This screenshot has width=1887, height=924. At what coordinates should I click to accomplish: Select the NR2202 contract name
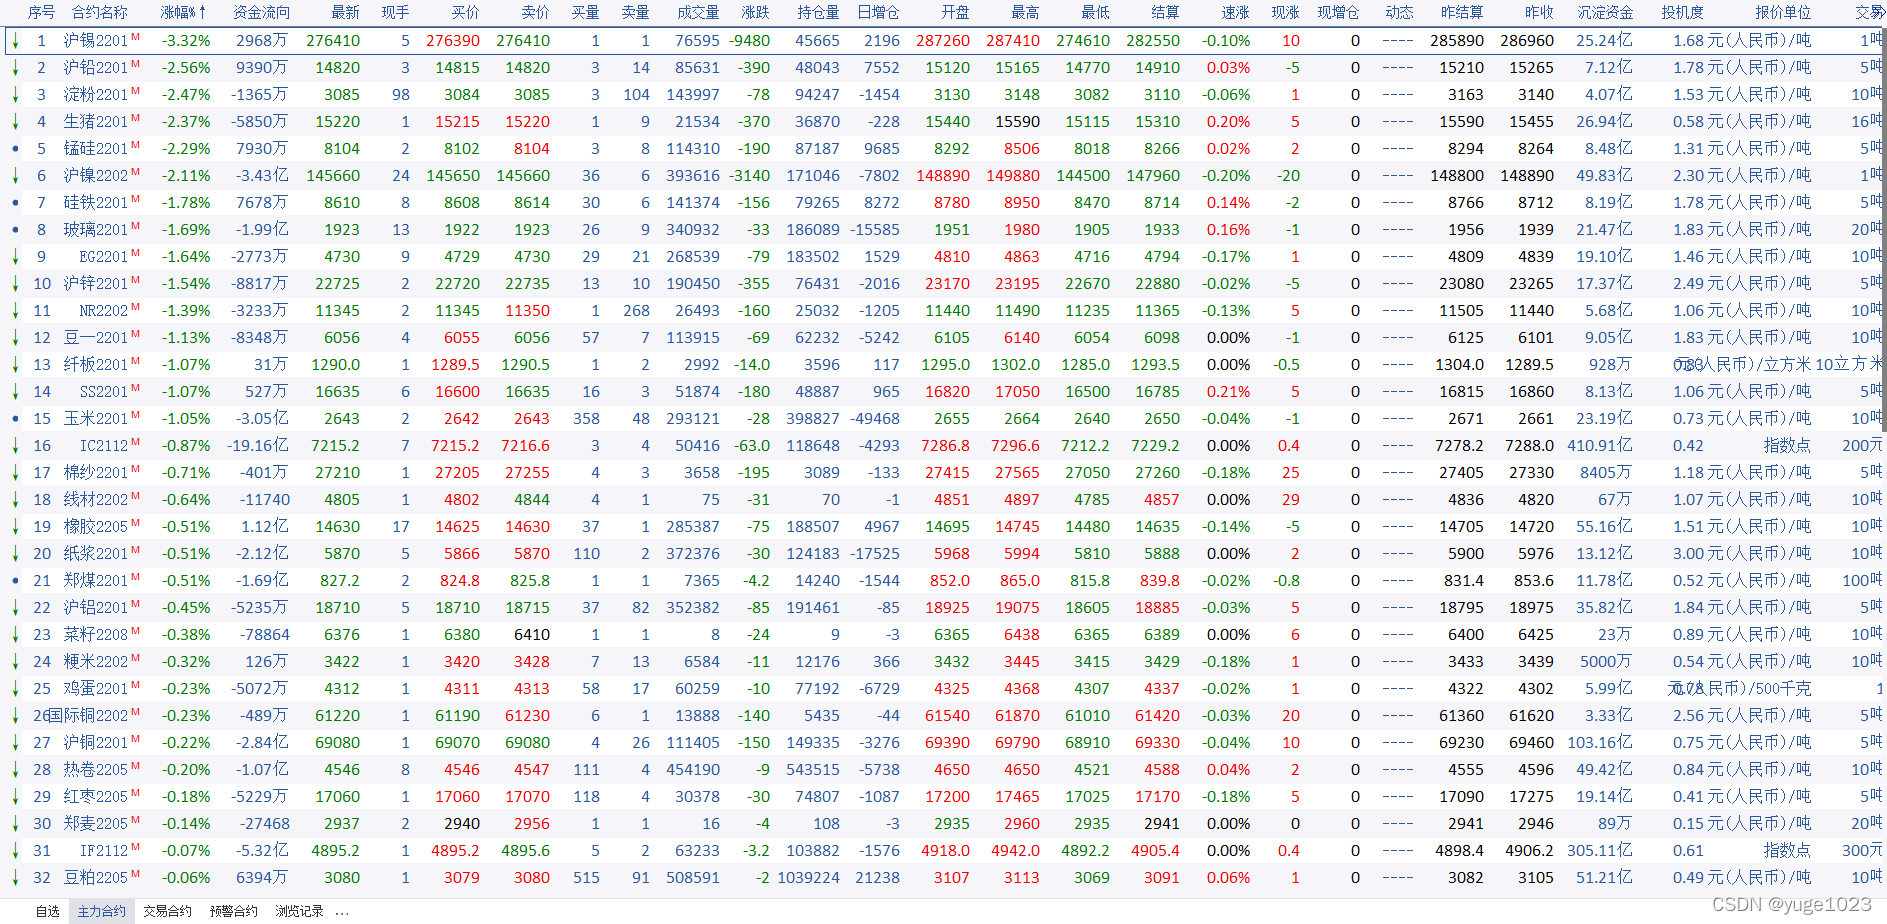coord(104,311)
